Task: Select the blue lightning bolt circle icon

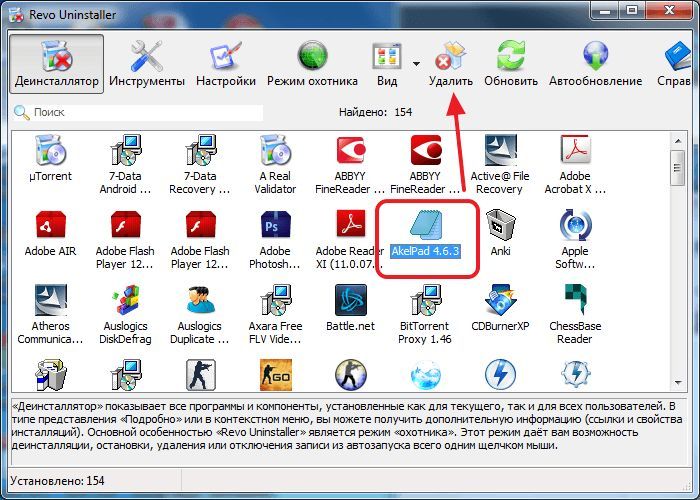Action: 500,375
